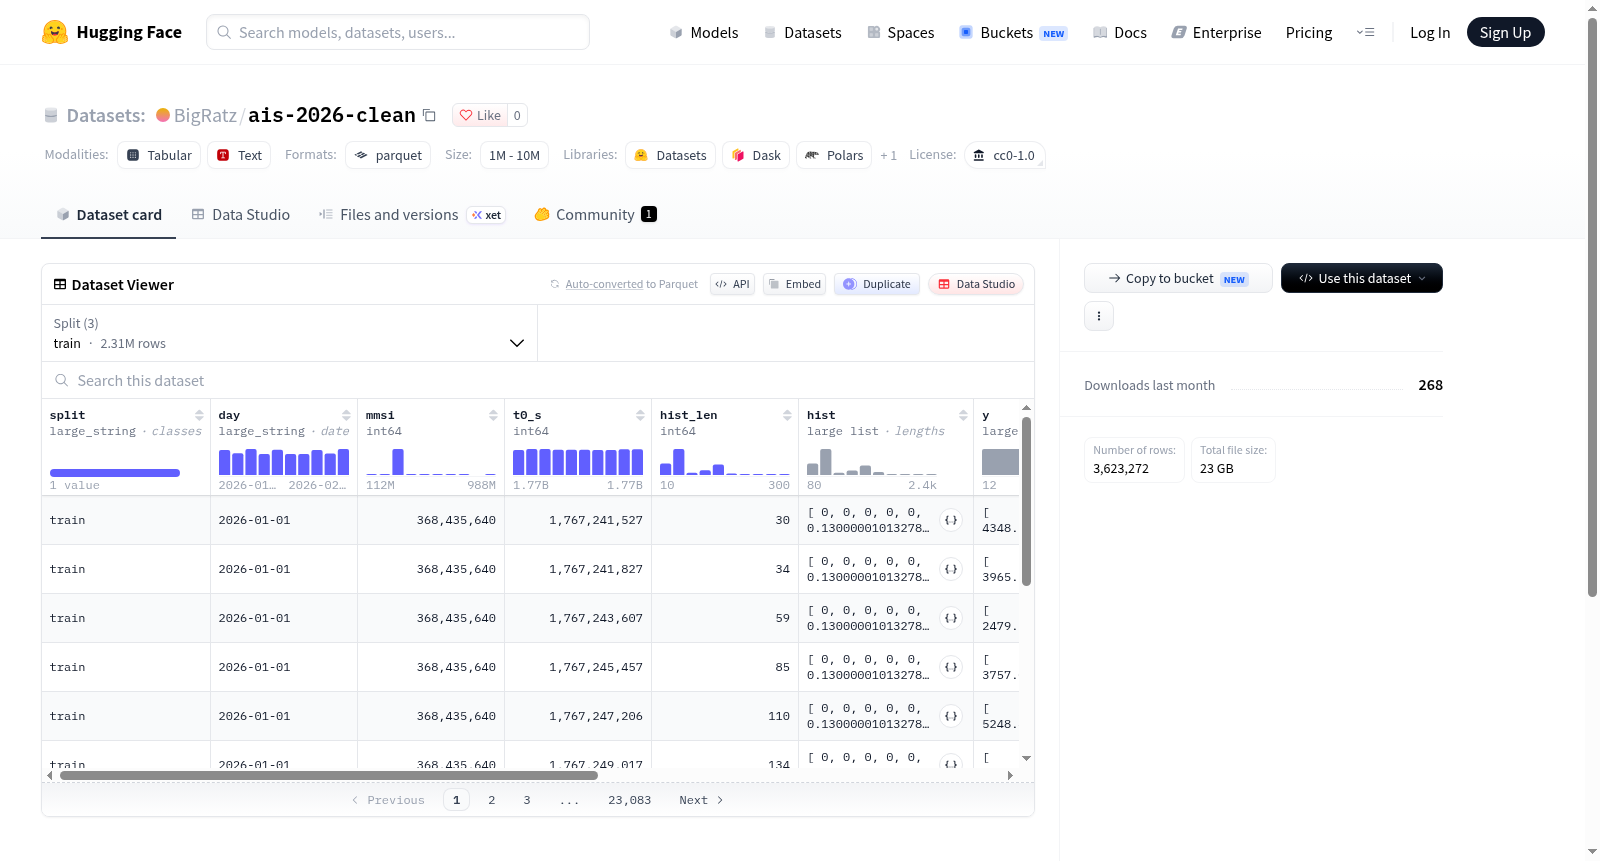Click the heart Like button
The height and width of the screenshot is (861, 1600).
[480, 115]
